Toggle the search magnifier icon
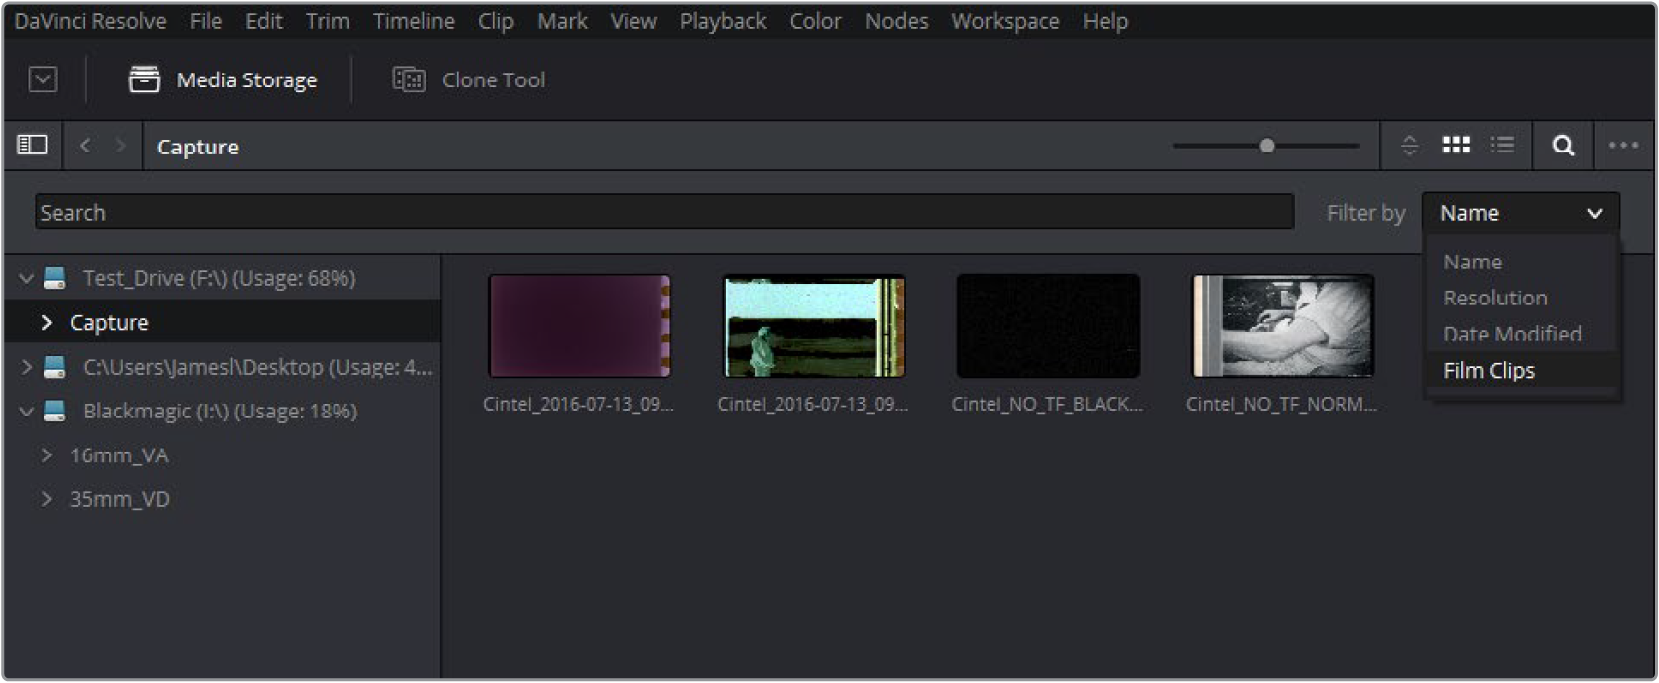The width and height of the screenshot is (1659, 683). (x=1563, y=146)
